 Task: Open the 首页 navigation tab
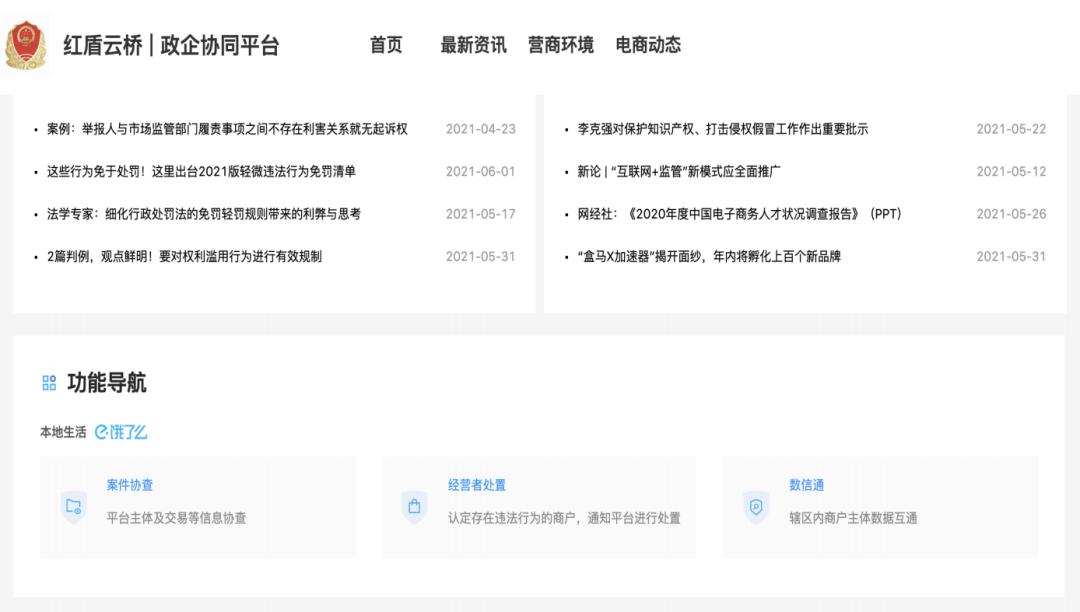[x=386, y=45]
